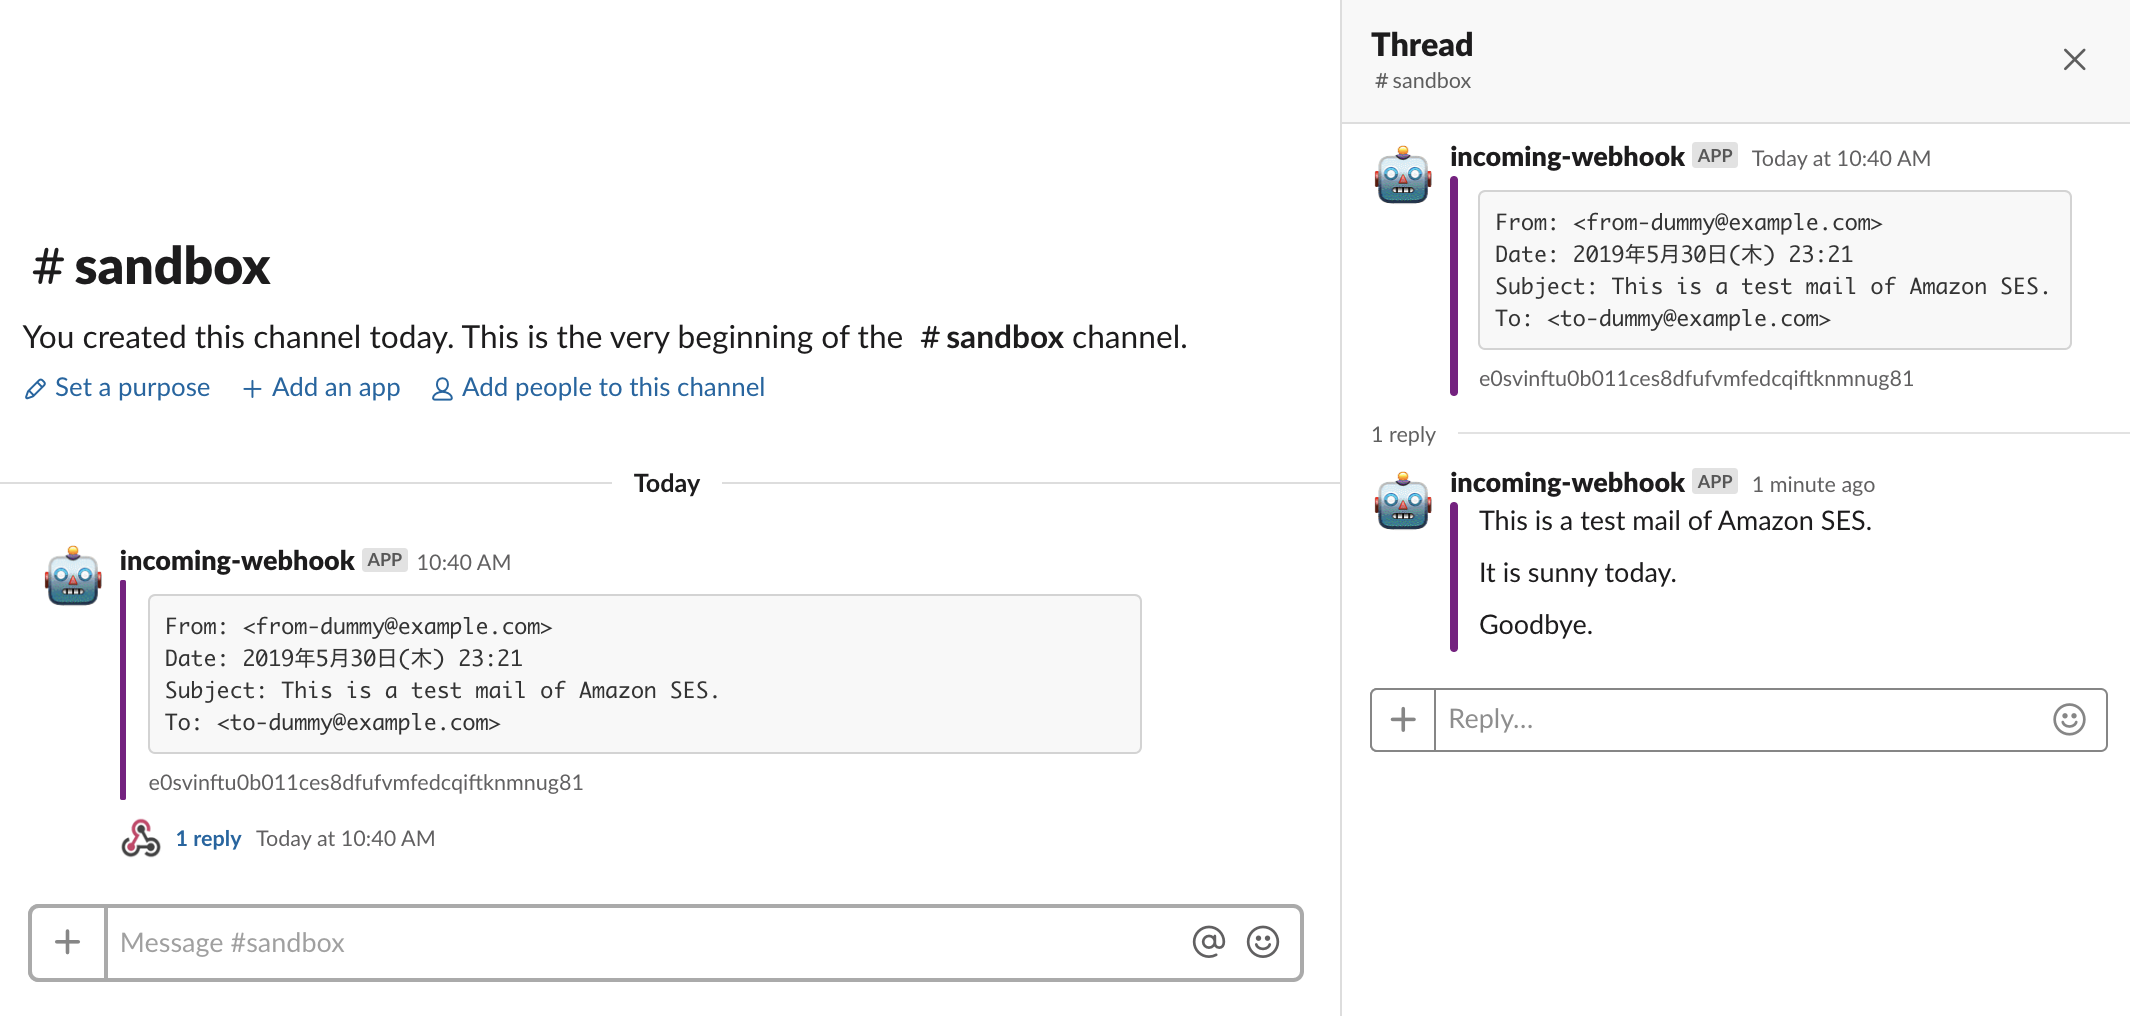This screenshot has height=1016, width=2130.
Task: Open the thread by clicking 1 reply
Action: 208,838
